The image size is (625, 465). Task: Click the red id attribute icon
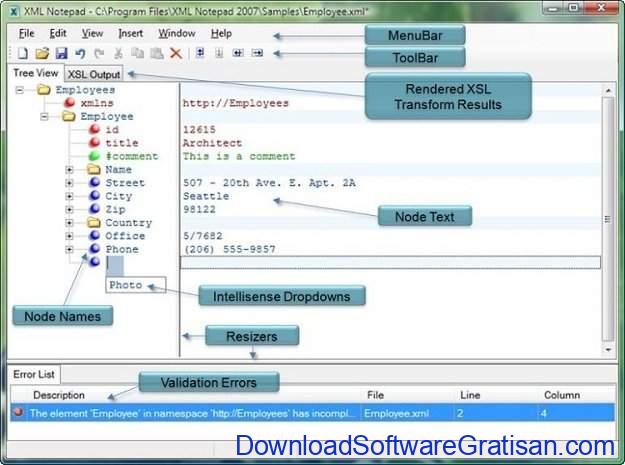tap(94, 129)
